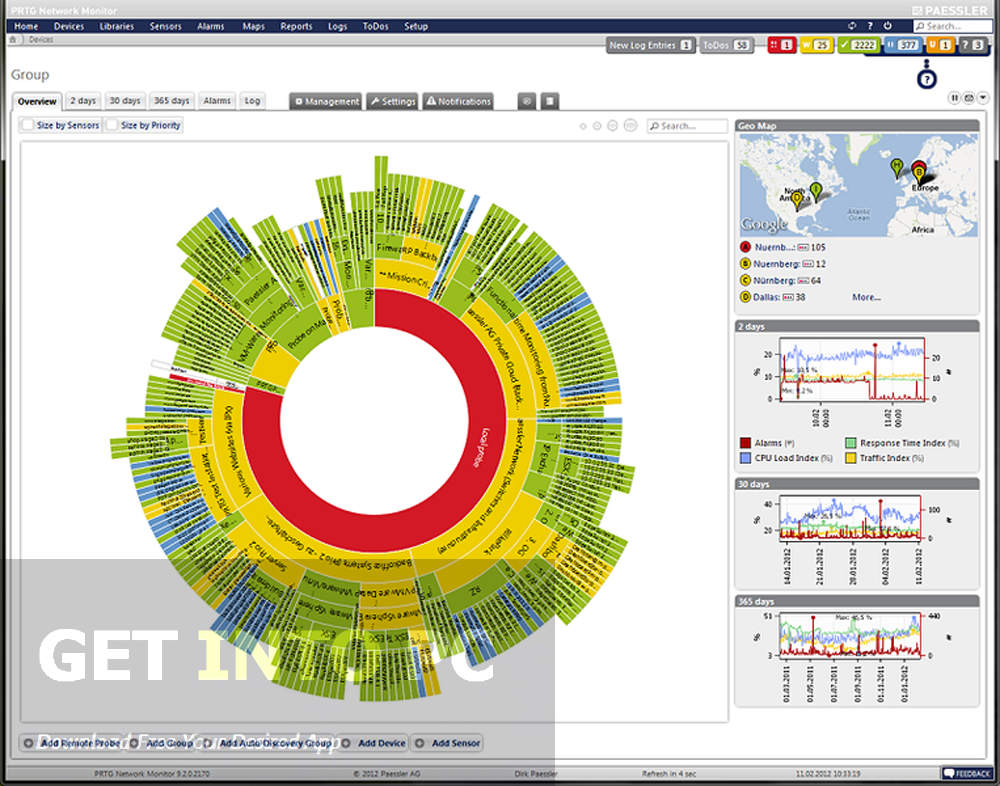
Task: Open the Management button
Action: (x=326, y=101)
